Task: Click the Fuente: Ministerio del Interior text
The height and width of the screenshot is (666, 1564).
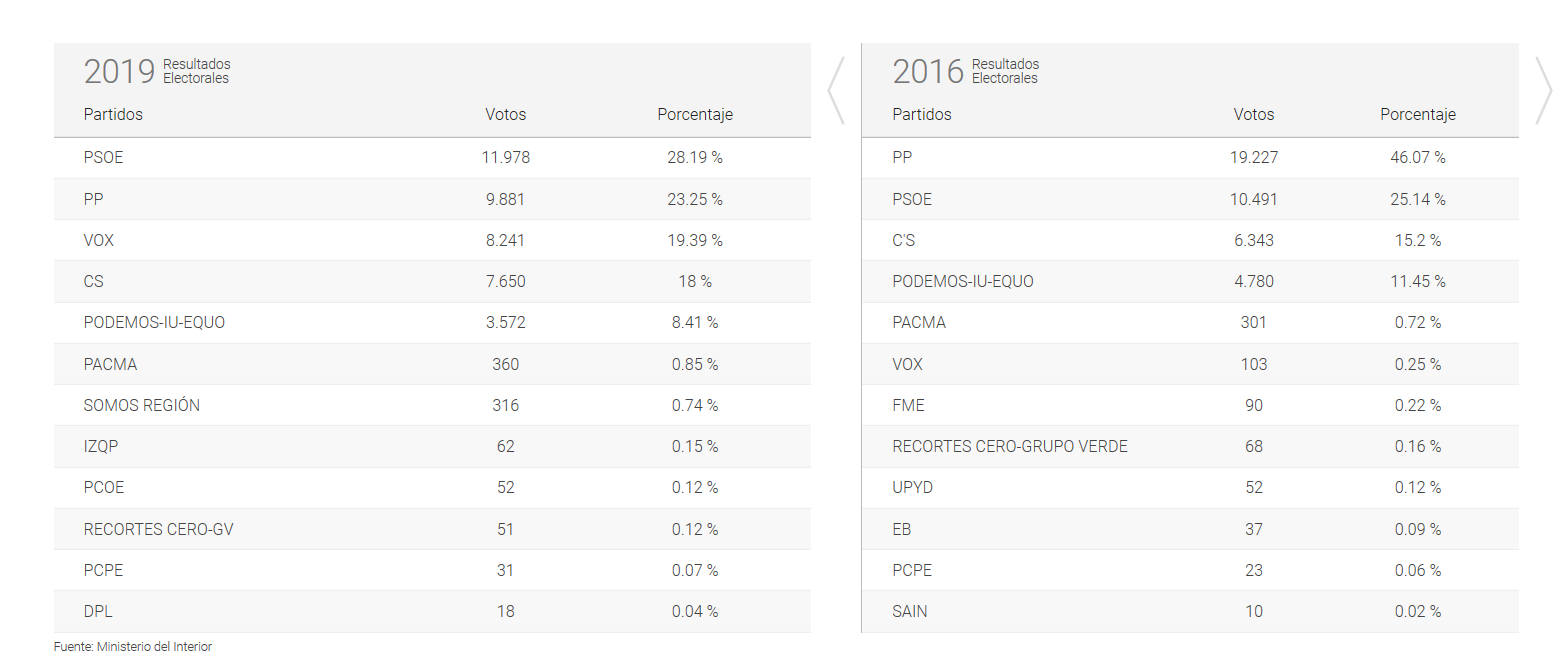Action: (133, 647)
